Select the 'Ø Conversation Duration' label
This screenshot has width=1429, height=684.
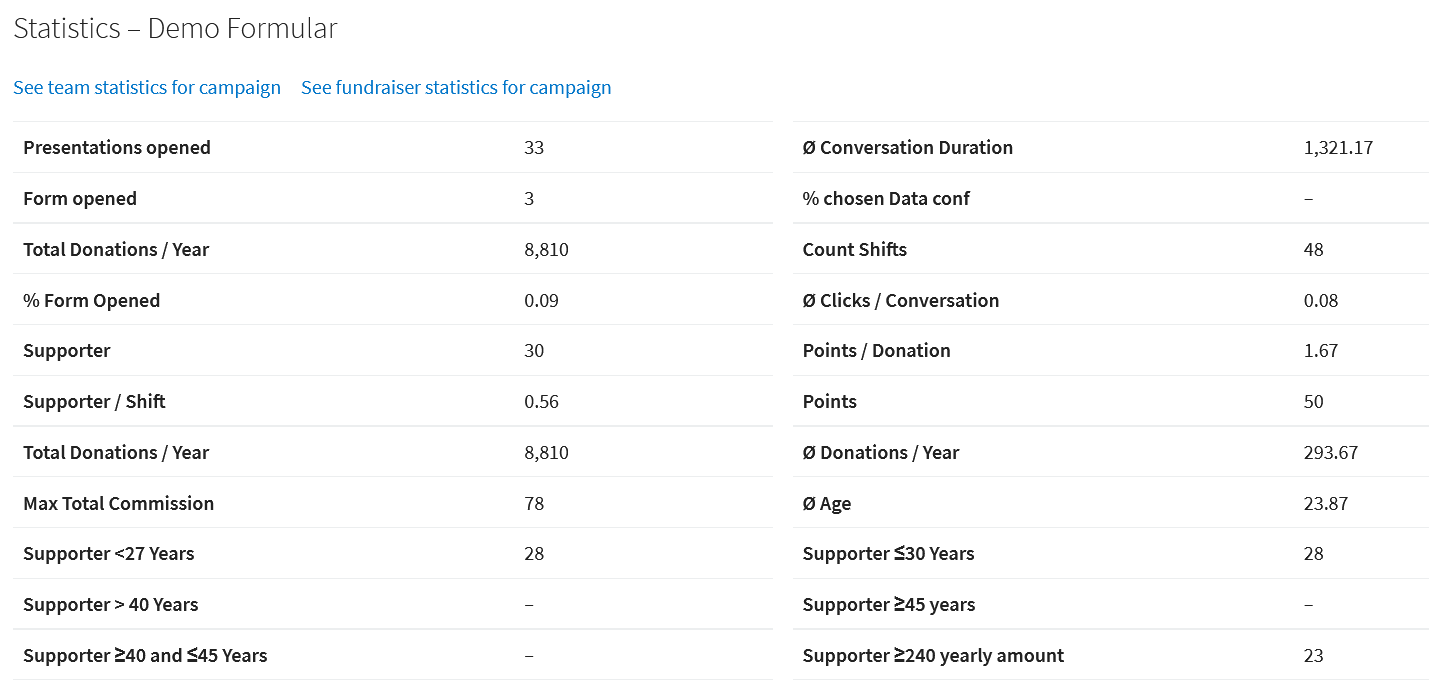[908, 147]
